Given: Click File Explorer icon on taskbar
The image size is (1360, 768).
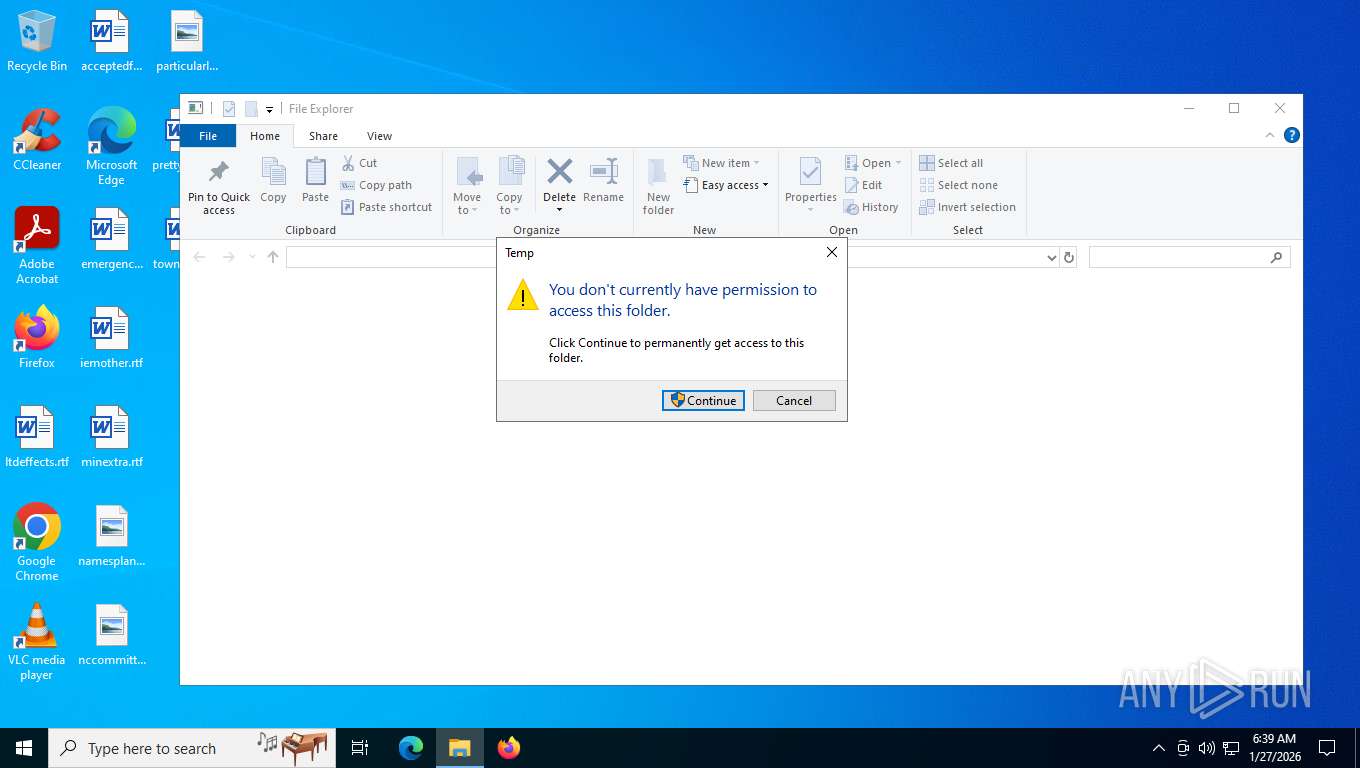Looking at the screenshot, I should click(x=459, y=748).
